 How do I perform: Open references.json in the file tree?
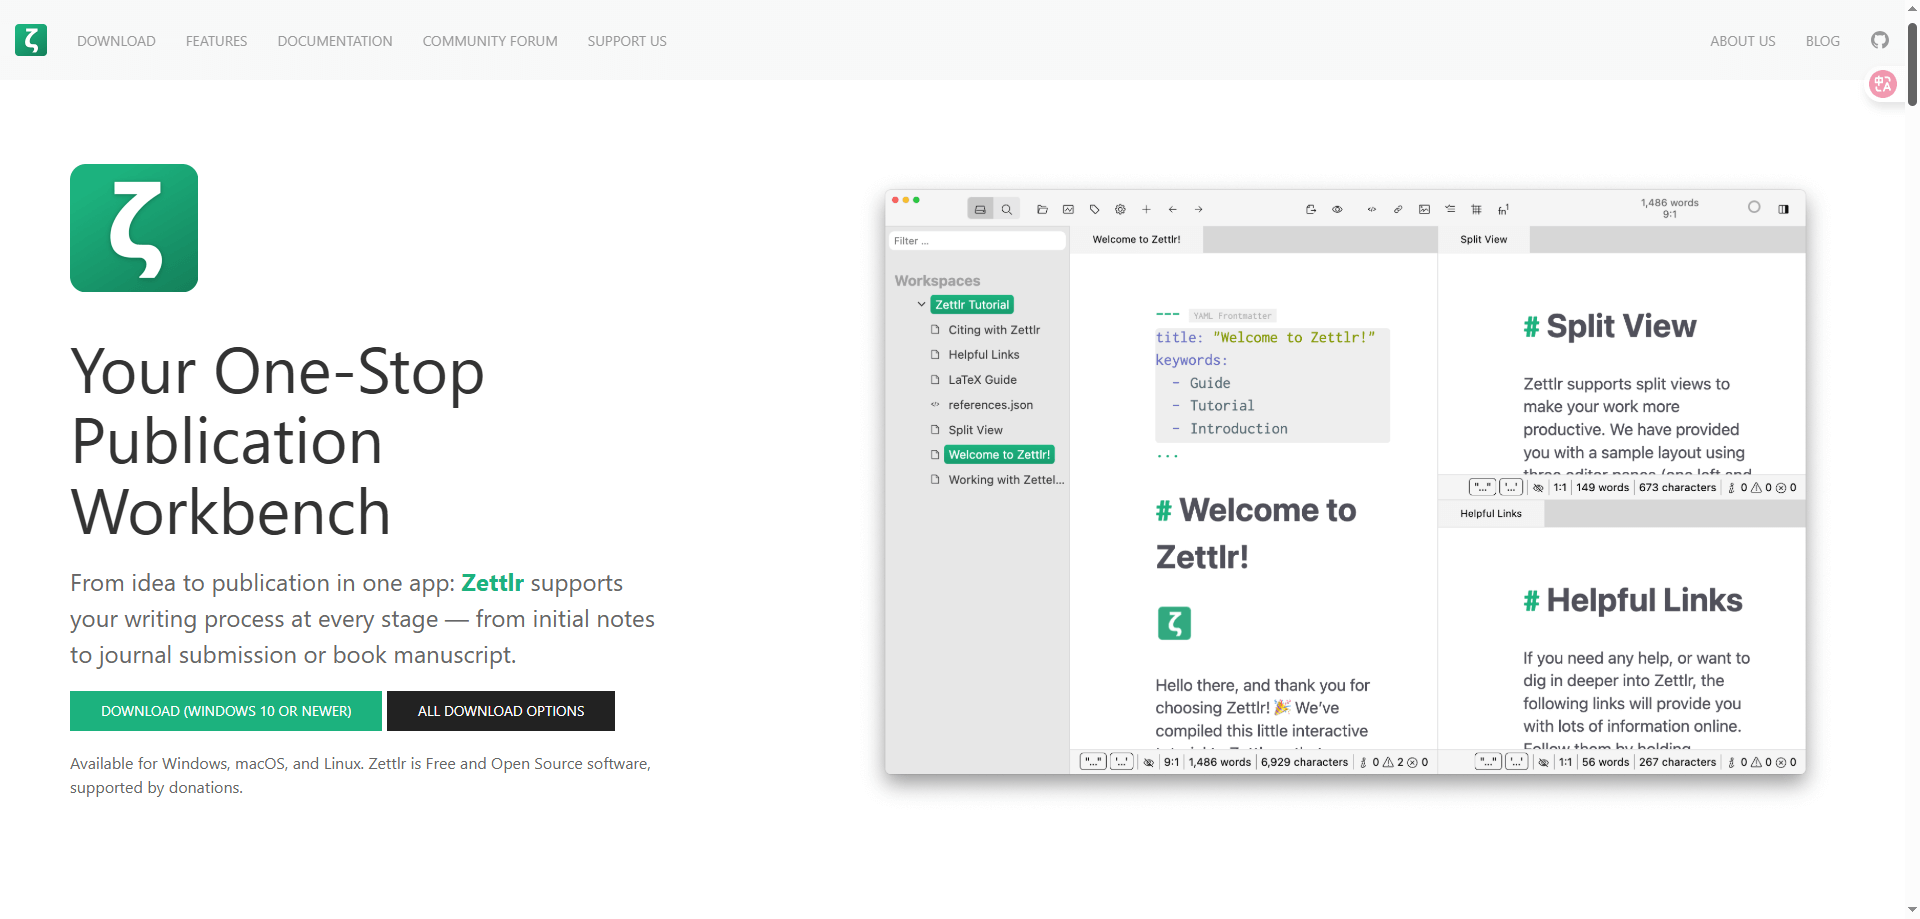click(x=990, y=405)
